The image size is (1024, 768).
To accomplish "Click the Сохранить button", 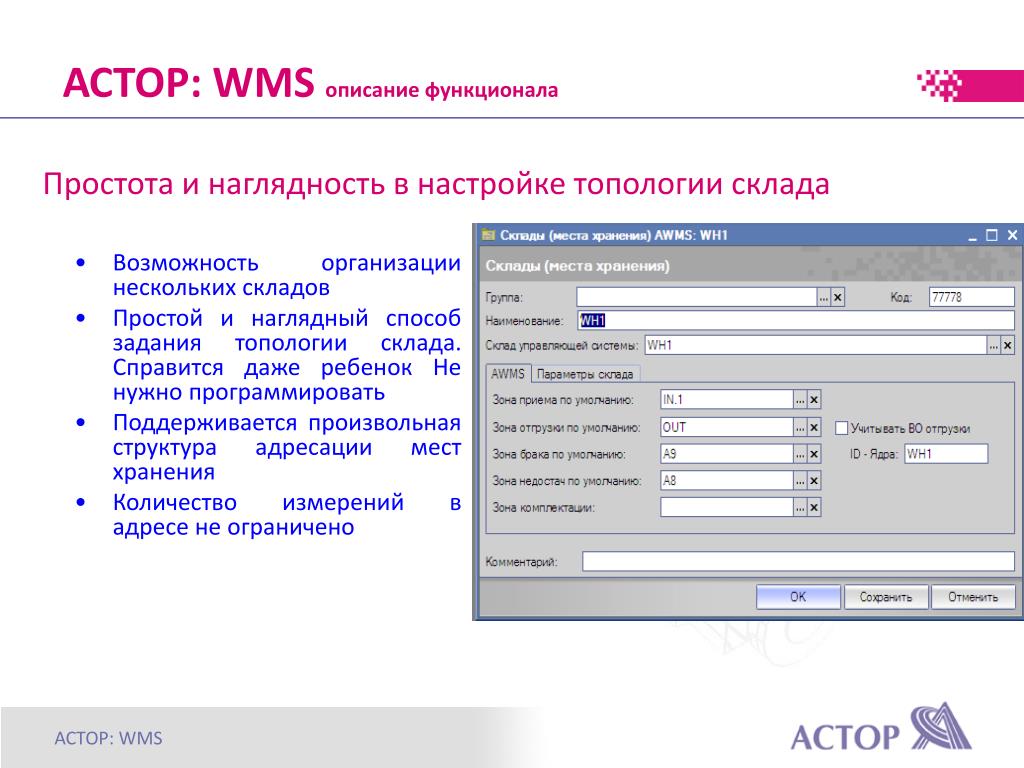I will pos(886,597).
